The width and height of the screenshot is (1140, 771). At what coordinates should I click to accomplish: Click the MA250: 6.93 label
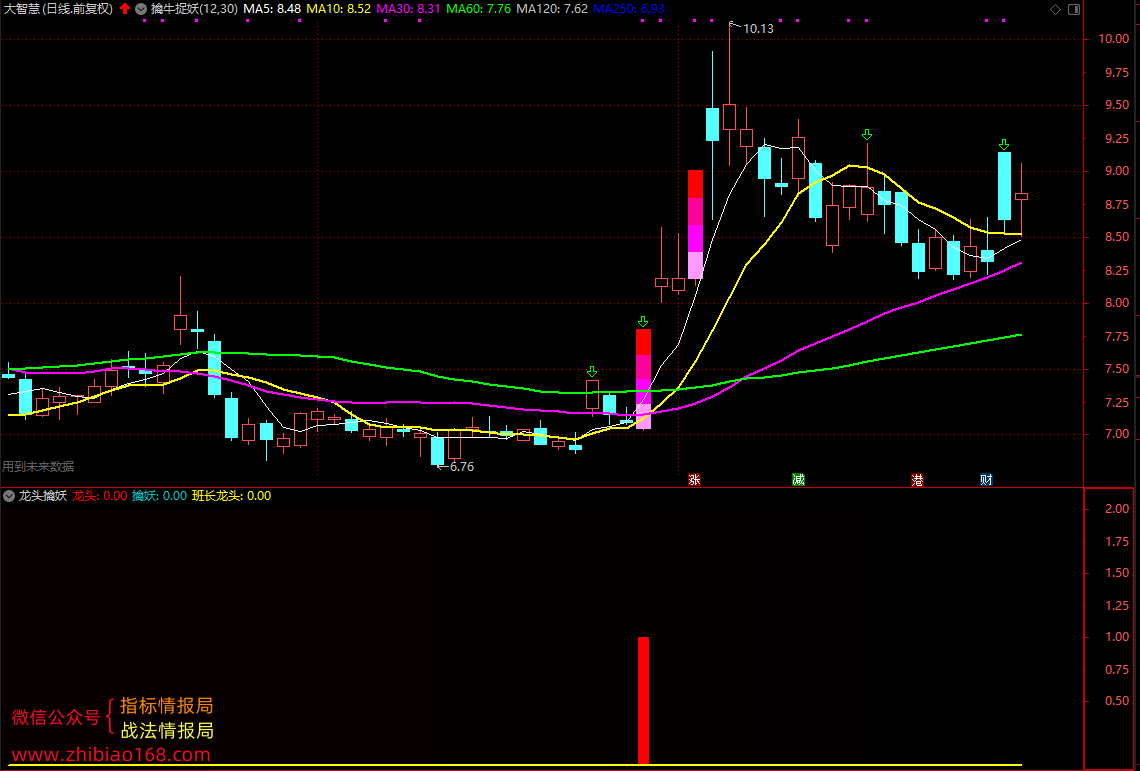point(628,9)
